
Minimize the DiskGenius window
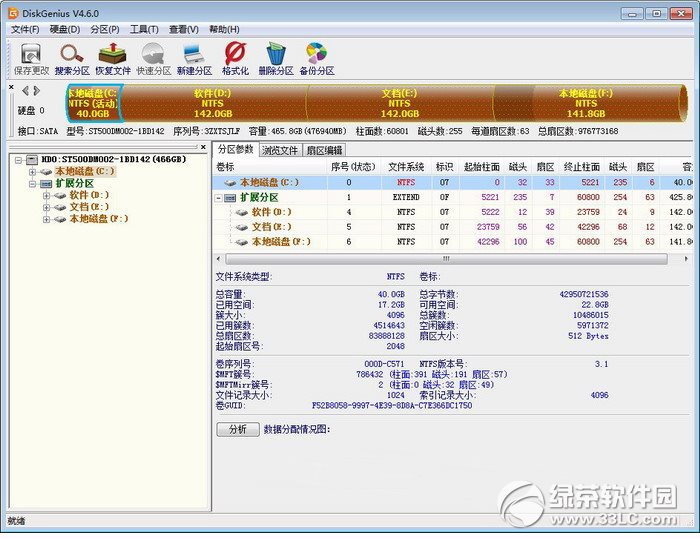[x=631, y=14]
